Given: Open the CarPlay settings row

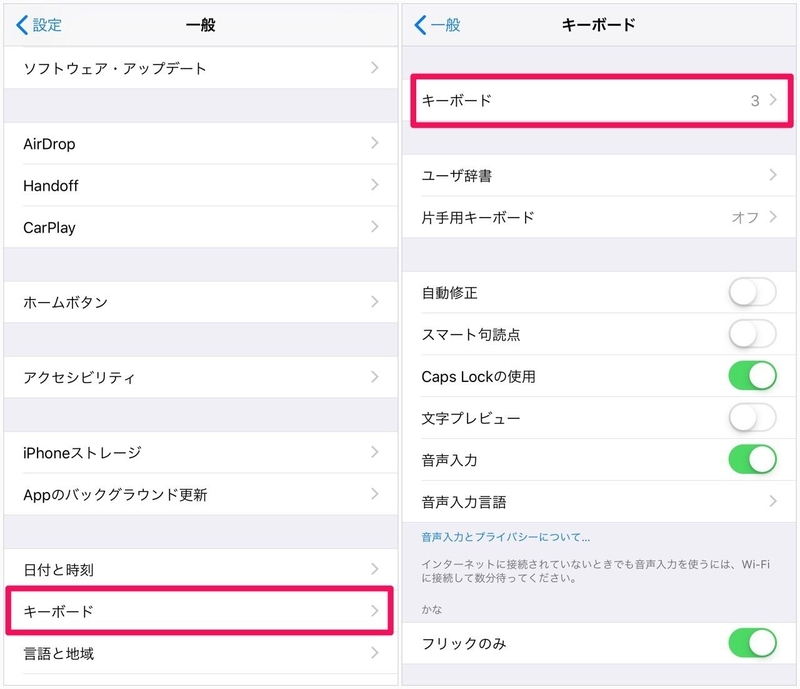Looking at the screenshot, I should (201, 228).
